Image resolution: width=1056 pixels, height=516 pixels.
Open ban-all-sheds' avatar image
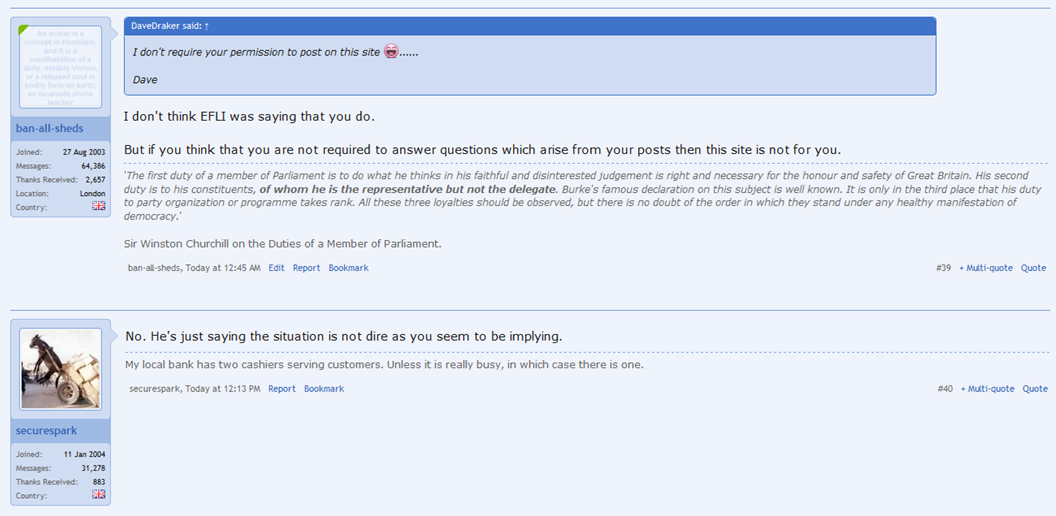point(61,67)
